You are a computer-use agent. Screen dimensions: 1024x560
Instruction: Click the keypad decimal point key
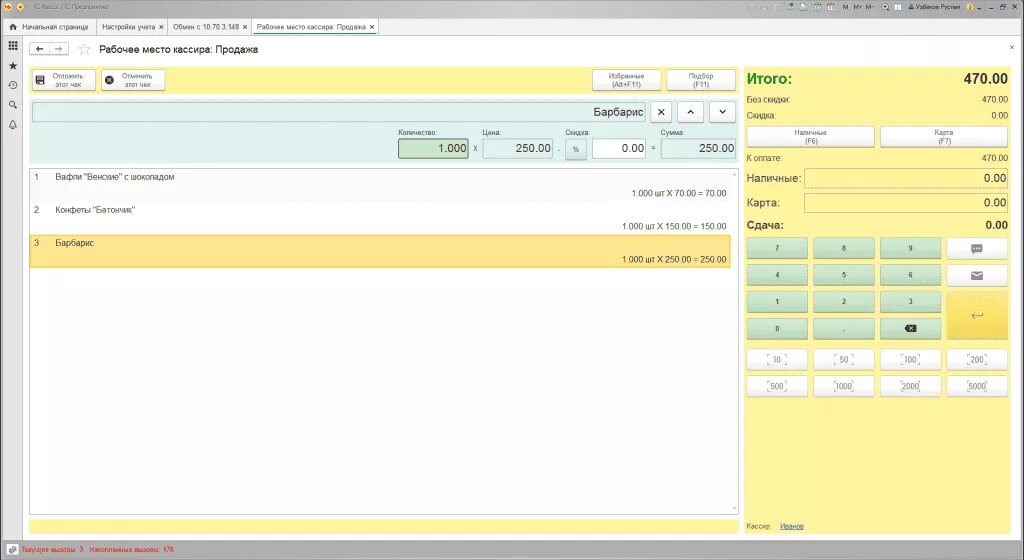pyautogui.click(x=844, y=328)
